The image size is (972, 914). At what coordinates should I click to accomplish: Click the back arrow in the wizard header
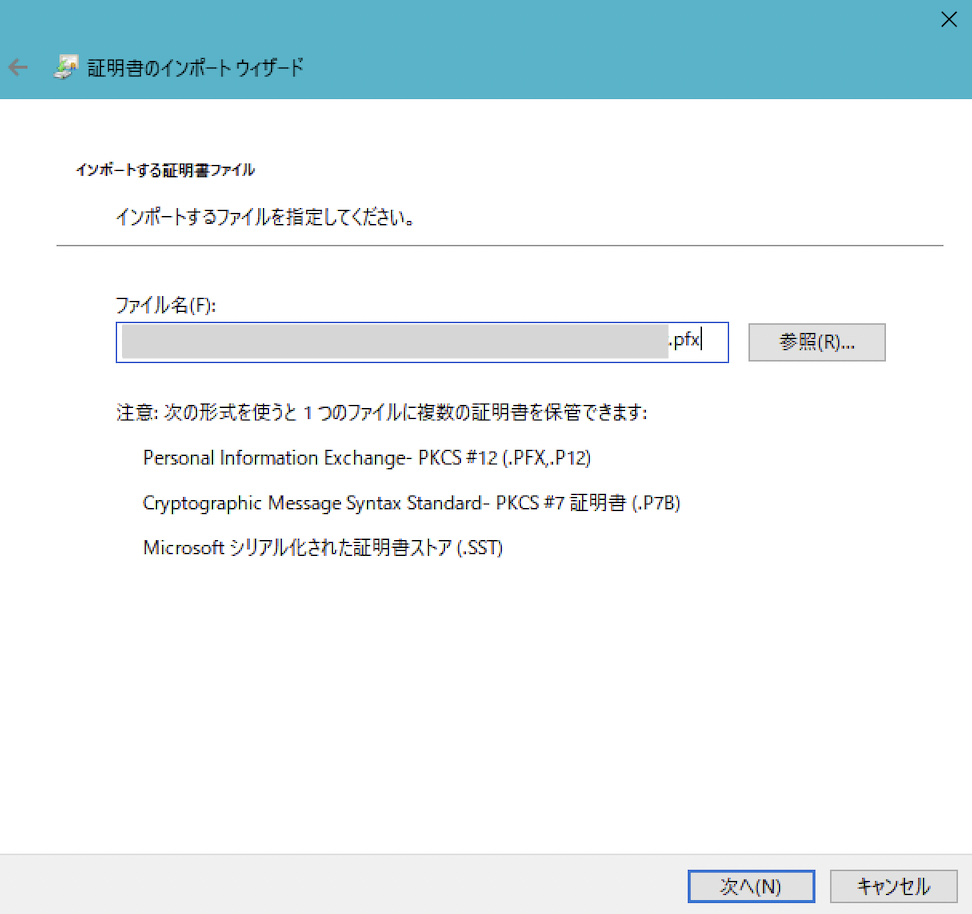click(18, 68)
